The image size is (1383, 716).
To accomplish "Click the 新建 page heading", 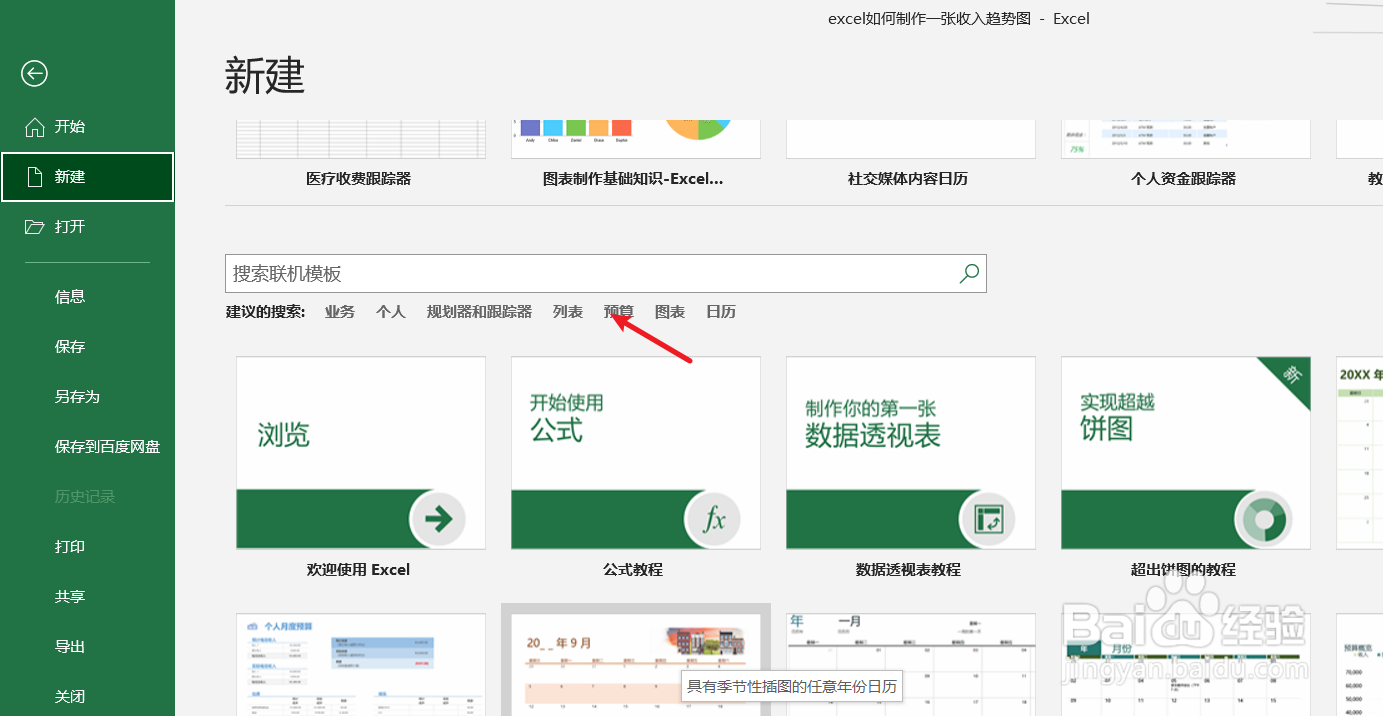I will coord(265,76).
